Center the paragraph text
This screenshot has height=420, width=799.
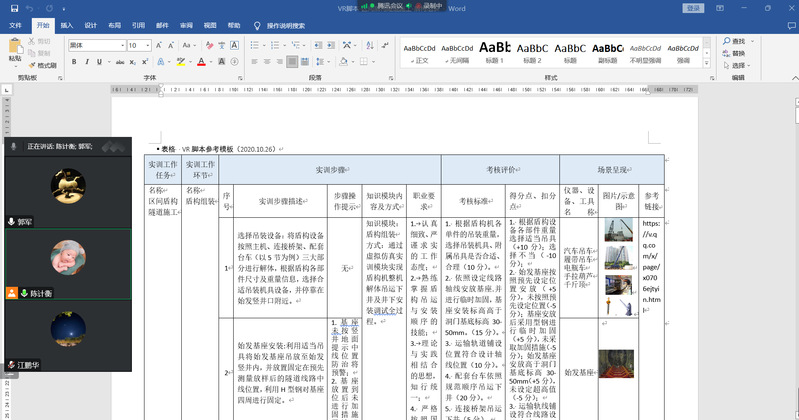coord(267,62)
